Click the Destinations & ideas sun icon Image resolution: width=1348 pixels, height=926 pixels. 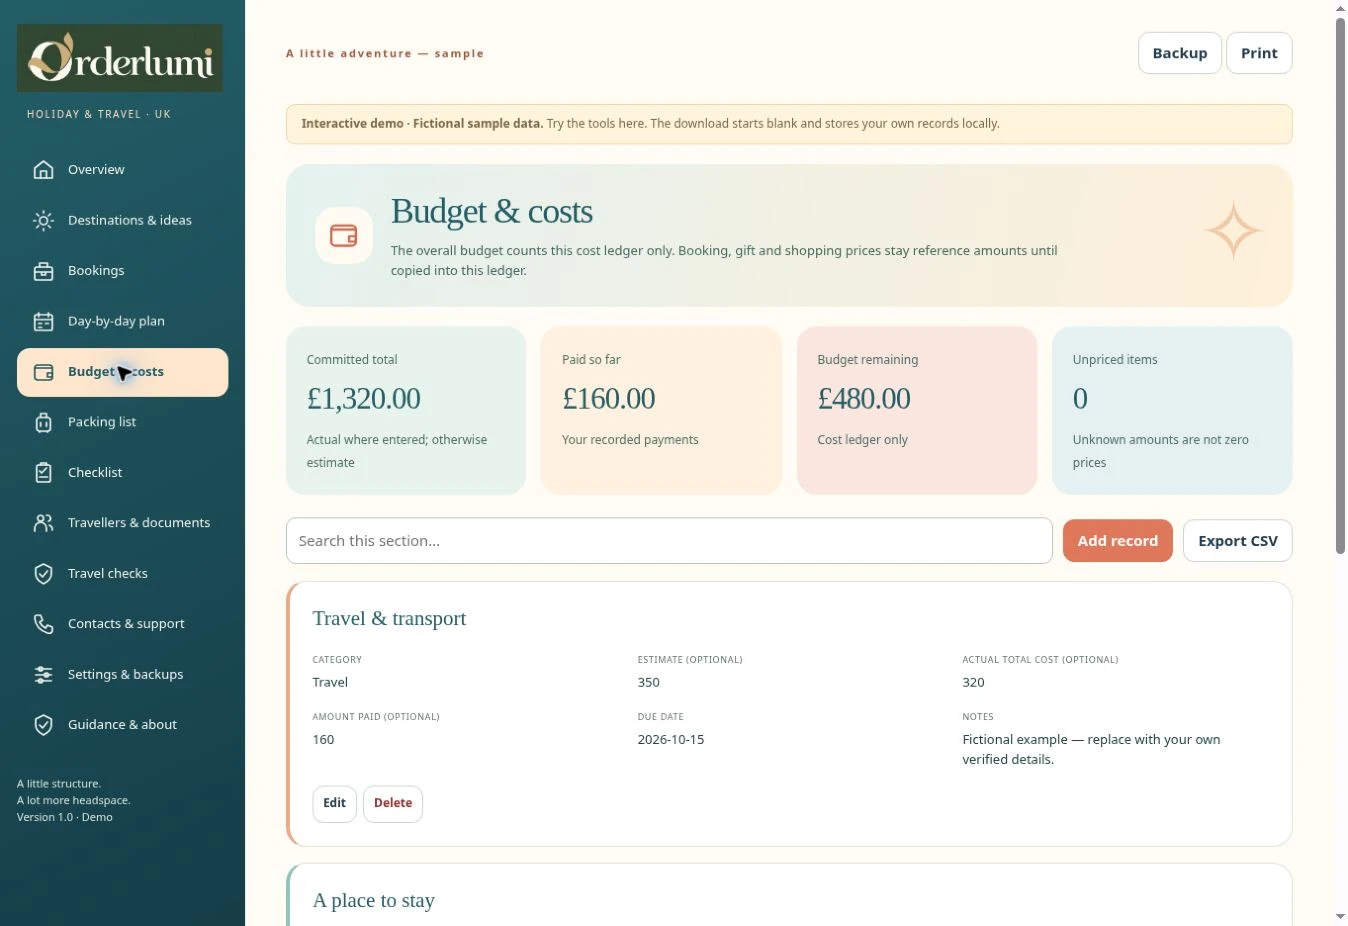point(43,220)
